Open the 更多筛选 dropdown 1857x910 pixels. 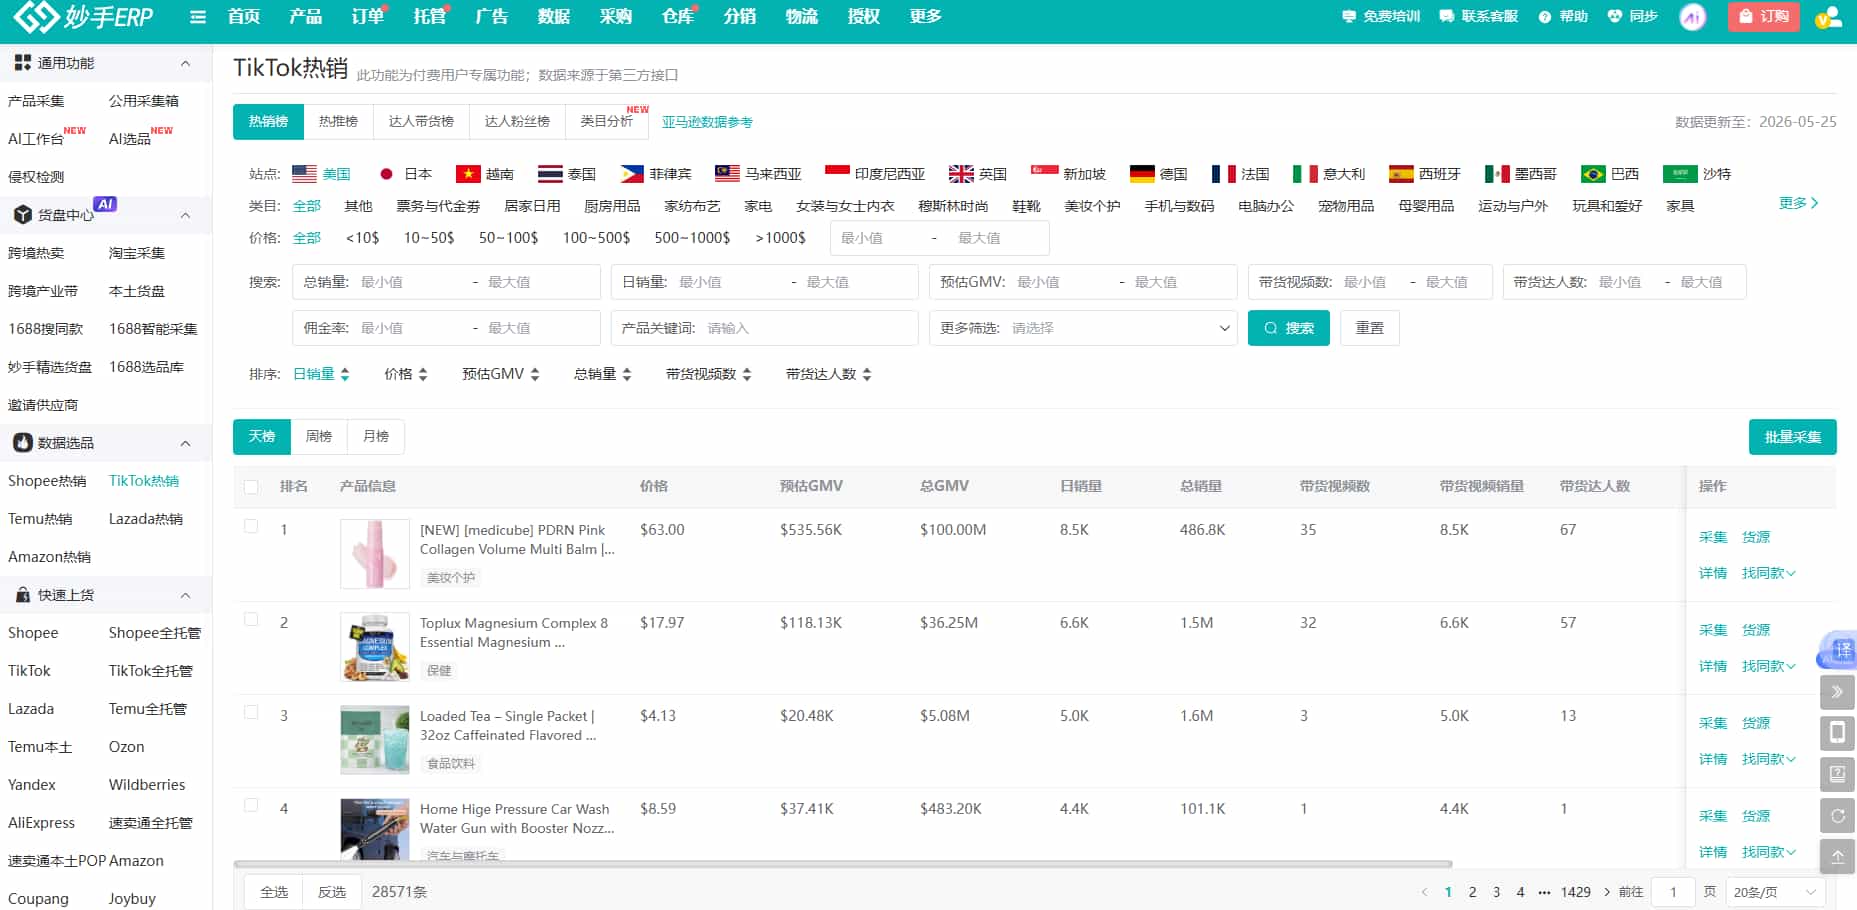point(1083,328)
